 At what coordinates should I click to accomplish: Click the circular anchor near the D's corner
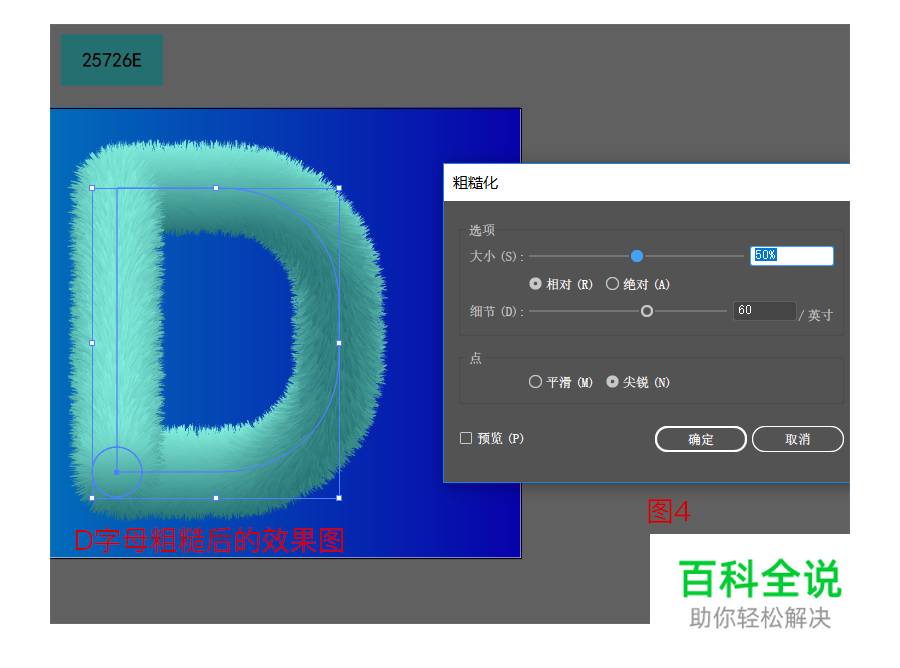pyautogui.click(x=117, y=471)
